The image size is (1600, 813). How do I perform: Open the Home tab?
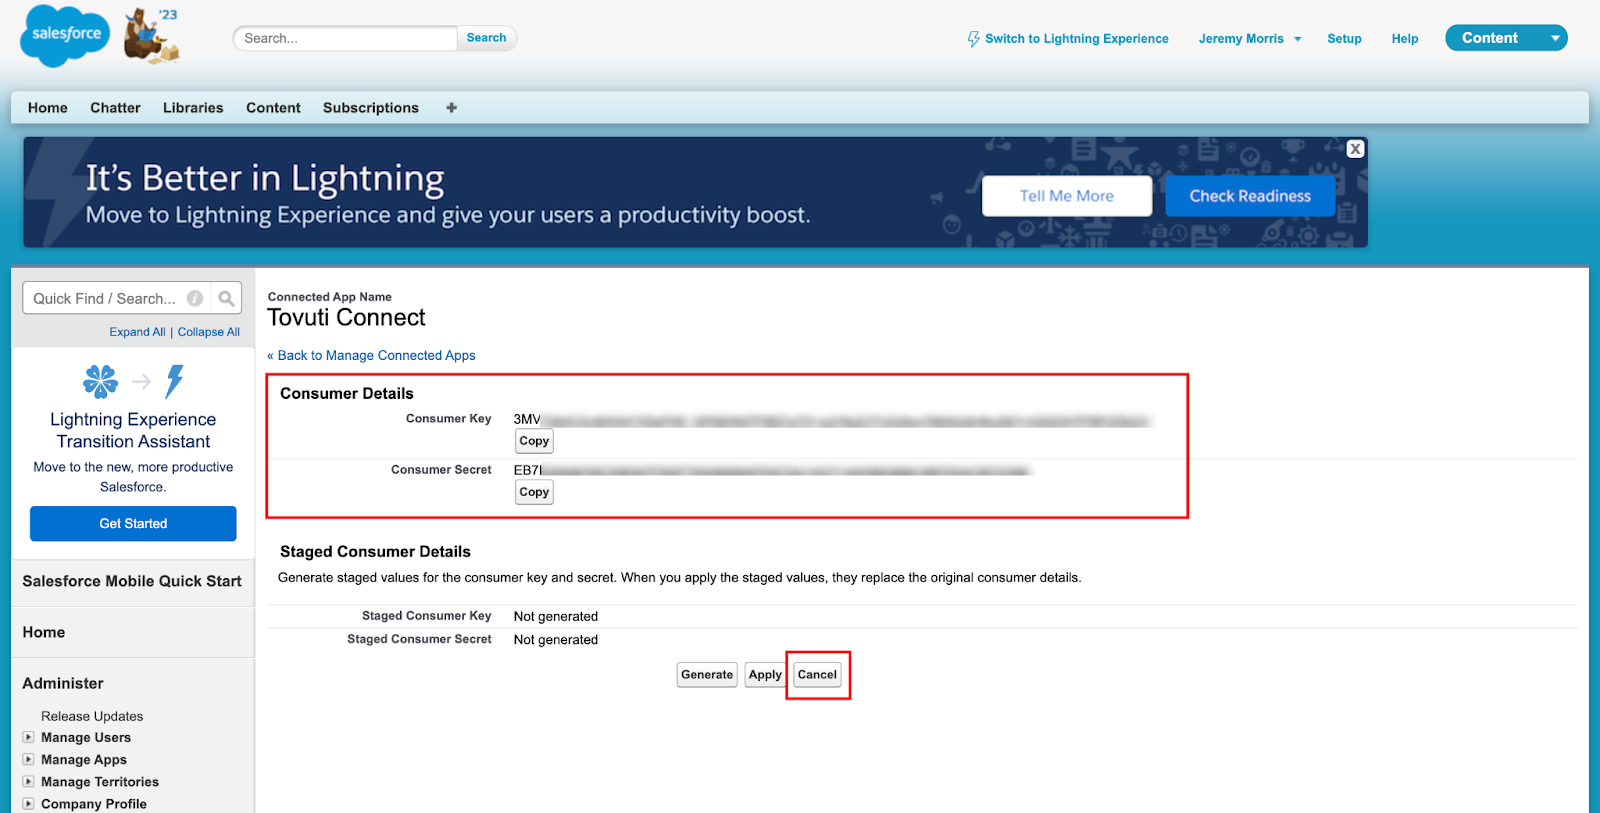coord(48,108)
